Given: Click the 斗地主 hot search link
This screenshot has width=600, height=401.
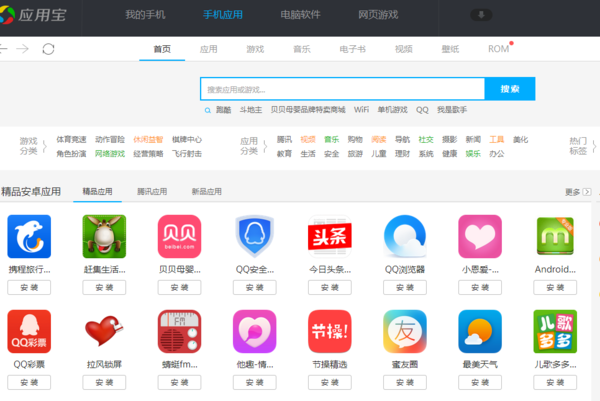Looking at the screenshot, I should pos(251,110).
